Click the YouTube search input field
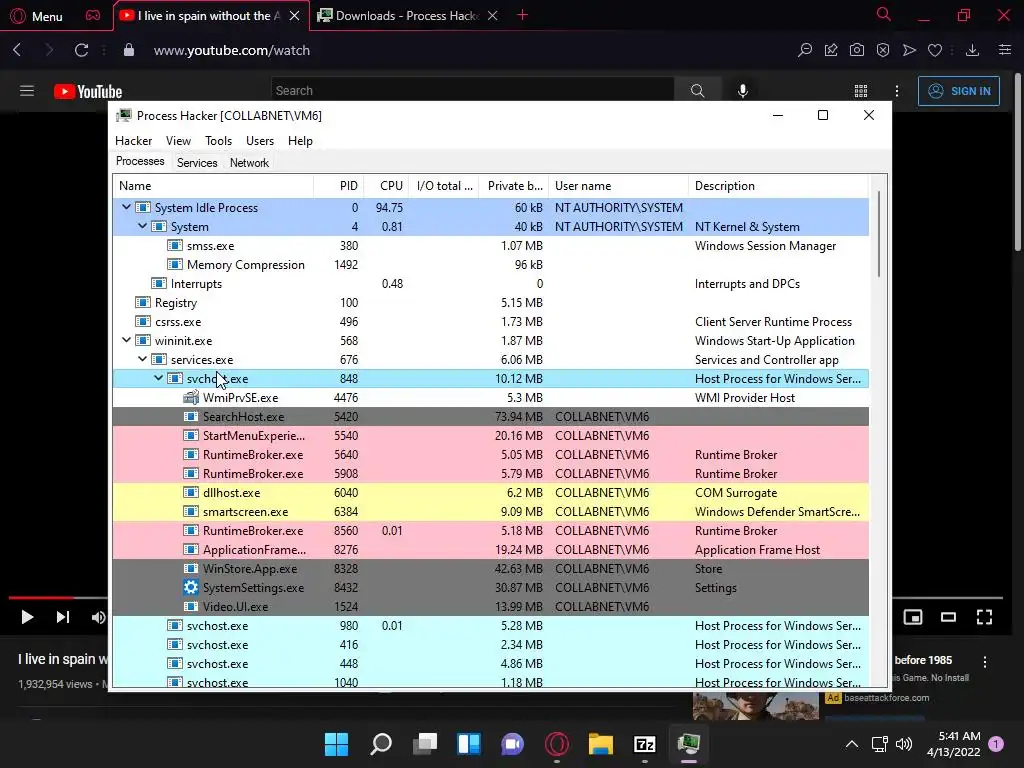Image resolution: width=1024 pixels, height=768 pixels. [472, 91]
